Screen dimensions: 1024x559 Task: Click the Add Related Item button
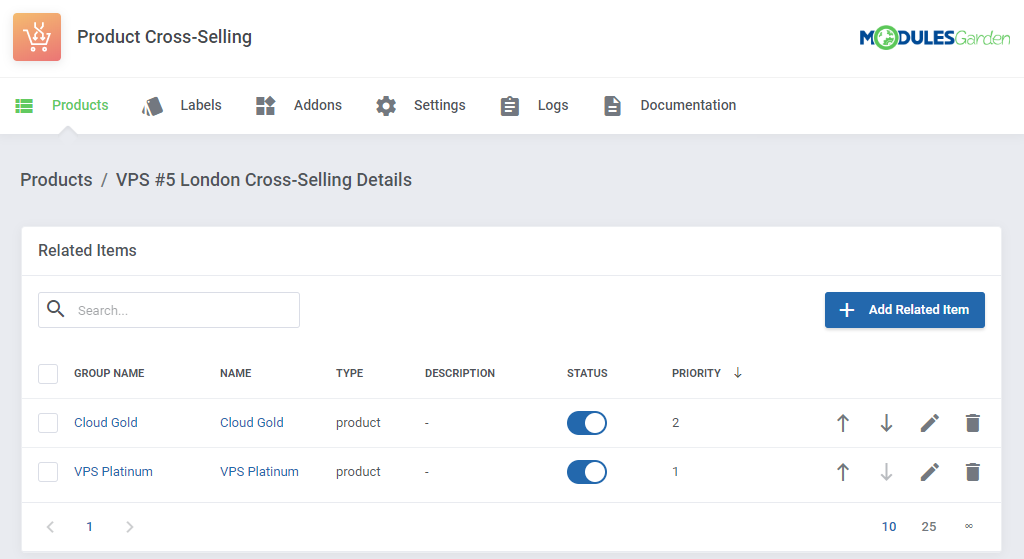(904, 310)
